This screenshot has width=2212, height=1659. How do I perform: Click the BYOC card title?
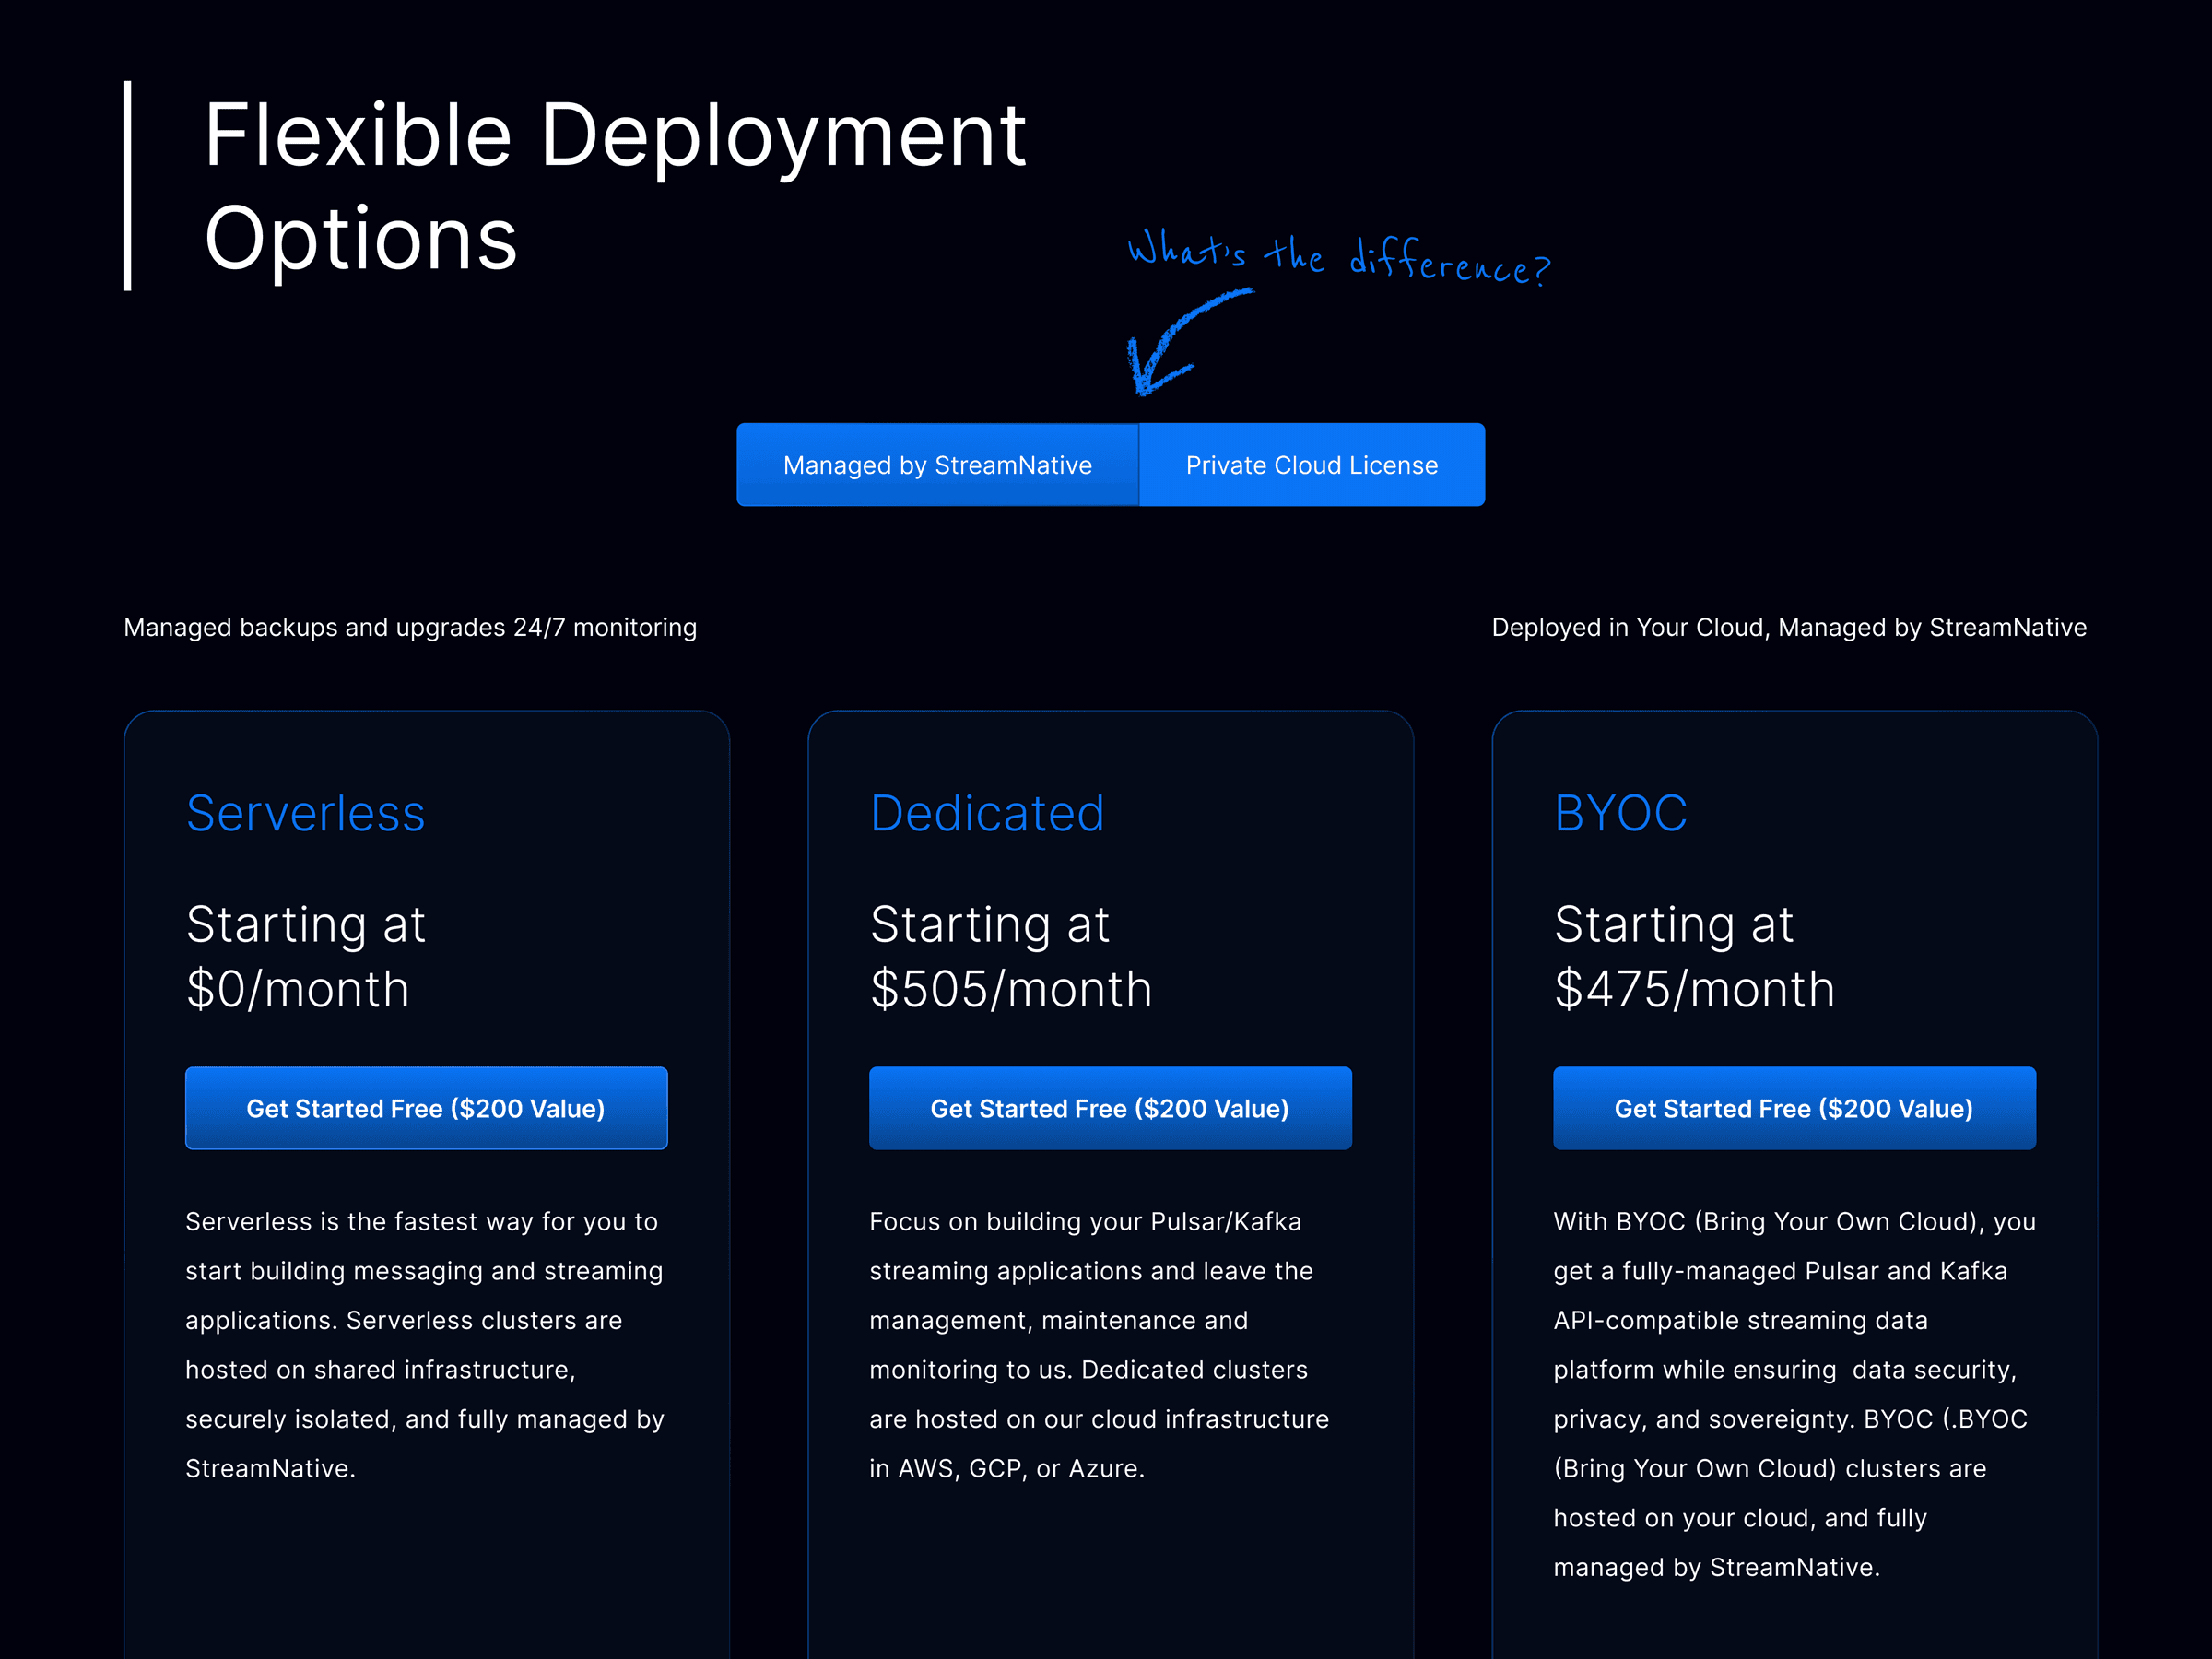coord(1621,813)
